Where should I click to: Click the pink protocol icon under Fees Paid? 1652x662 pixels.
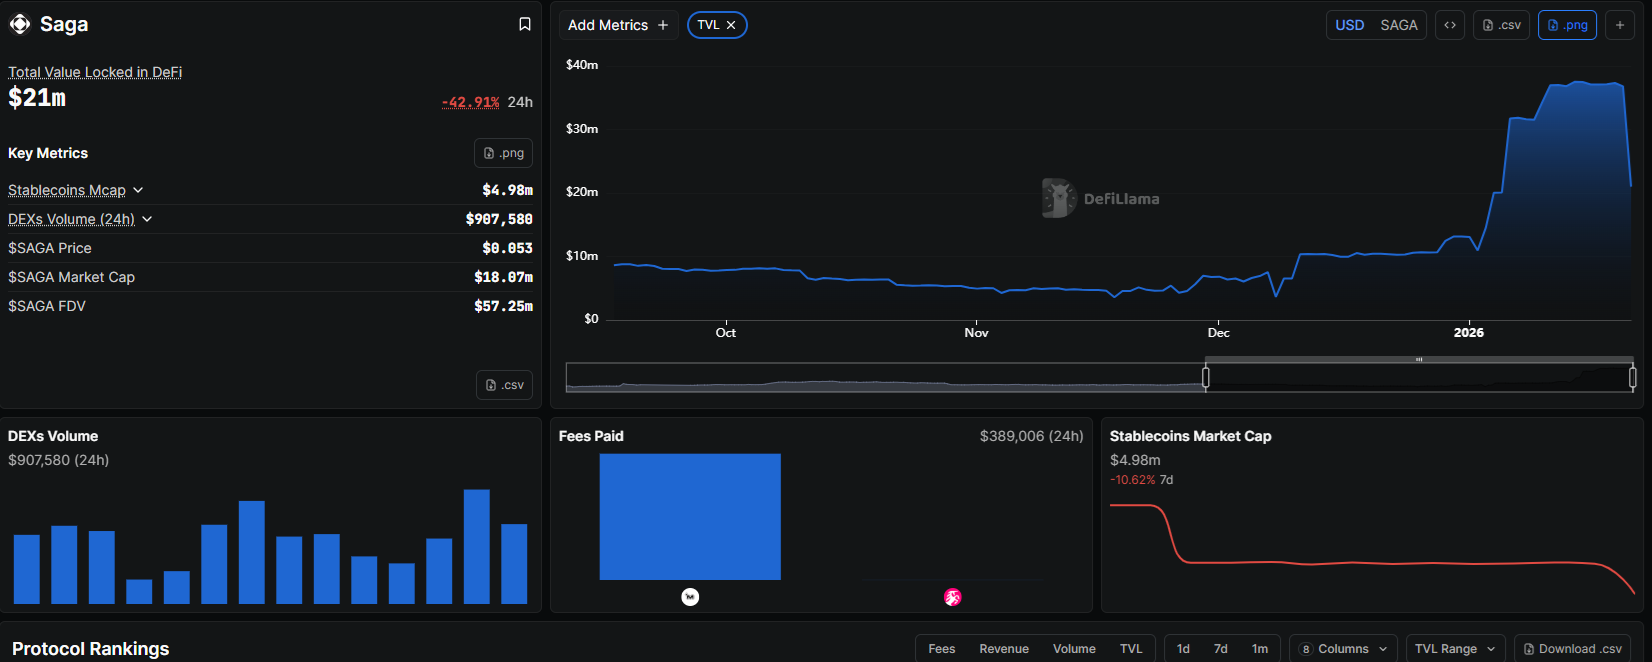tap(953, 597)
